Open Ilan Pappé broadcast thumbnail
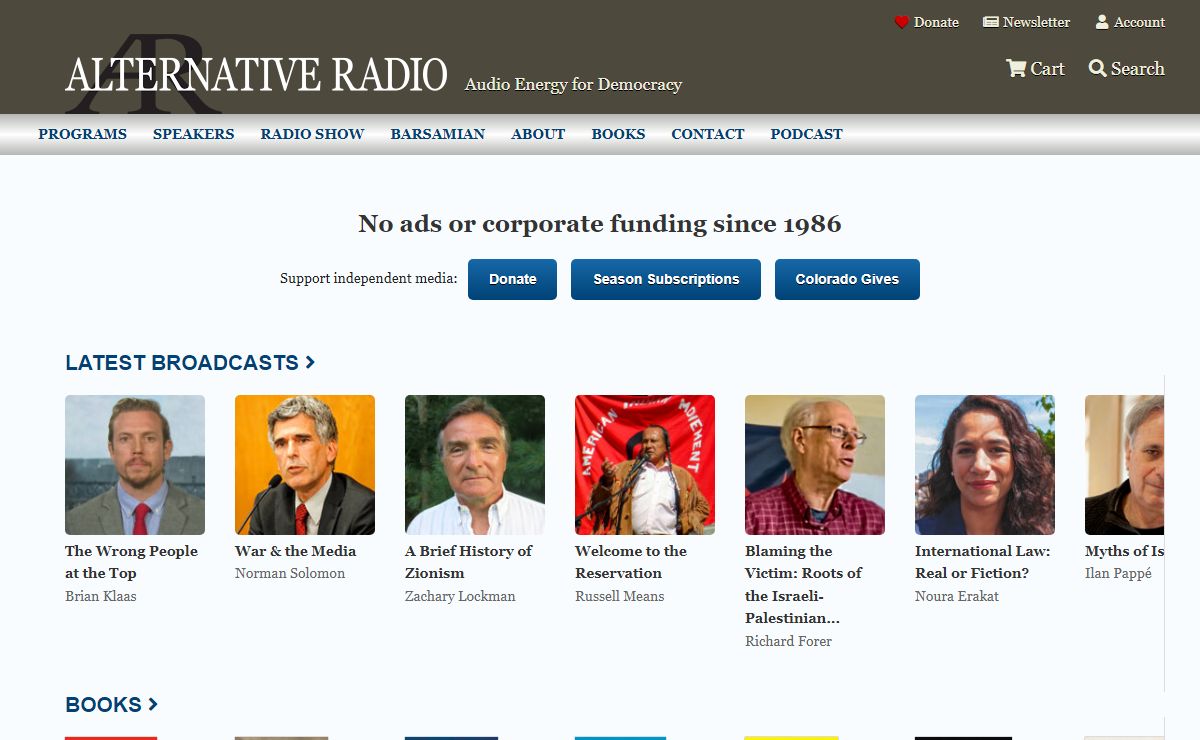1200x740 pixels. [1124, 465]
